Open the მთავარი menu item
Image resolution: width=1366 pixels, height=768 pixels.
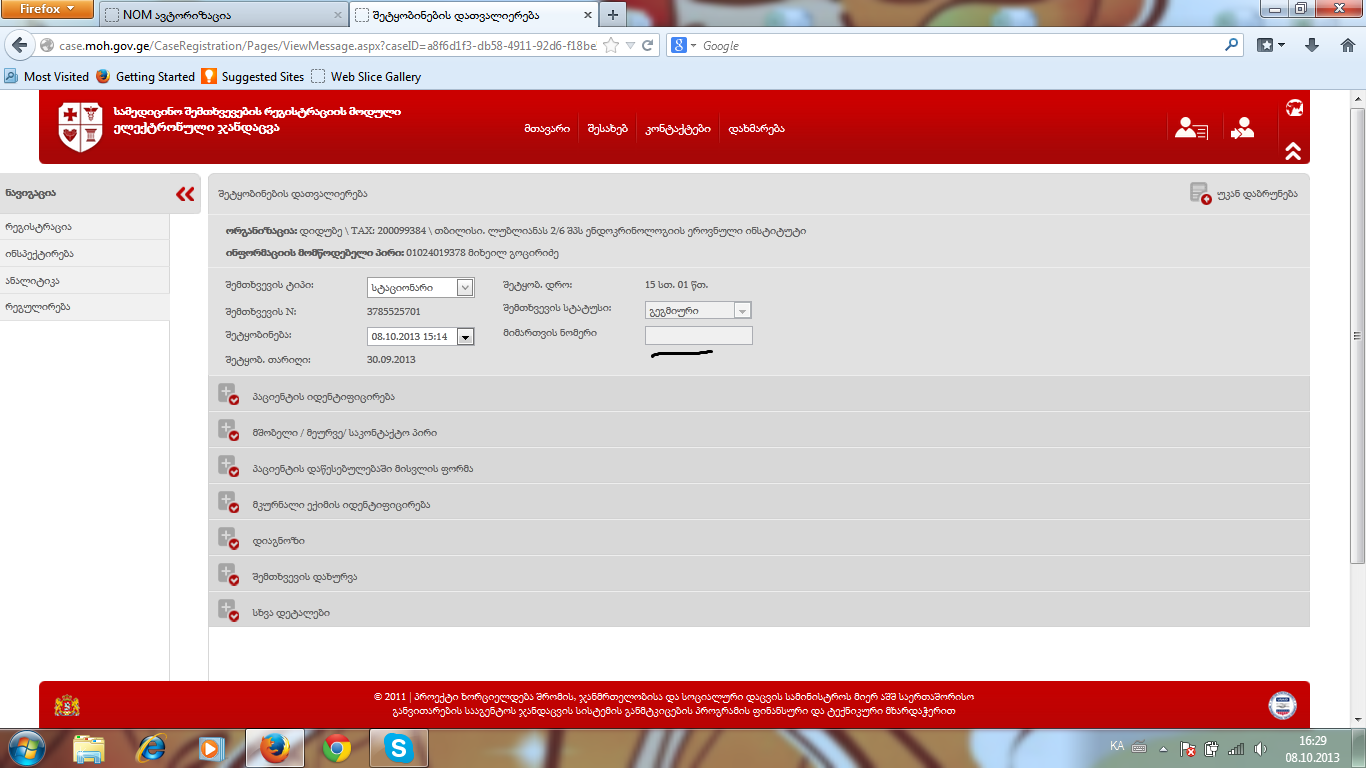tap(546, 129)
